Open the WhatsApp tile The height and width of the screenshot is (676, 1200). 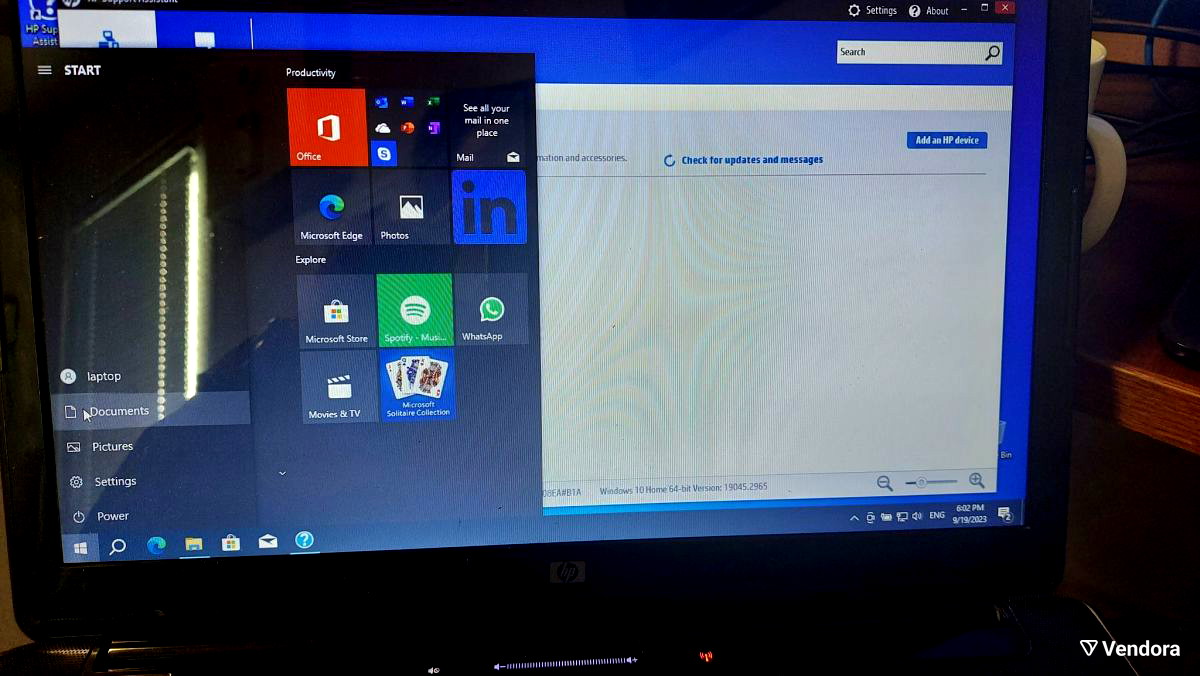[x=491, y=310]
